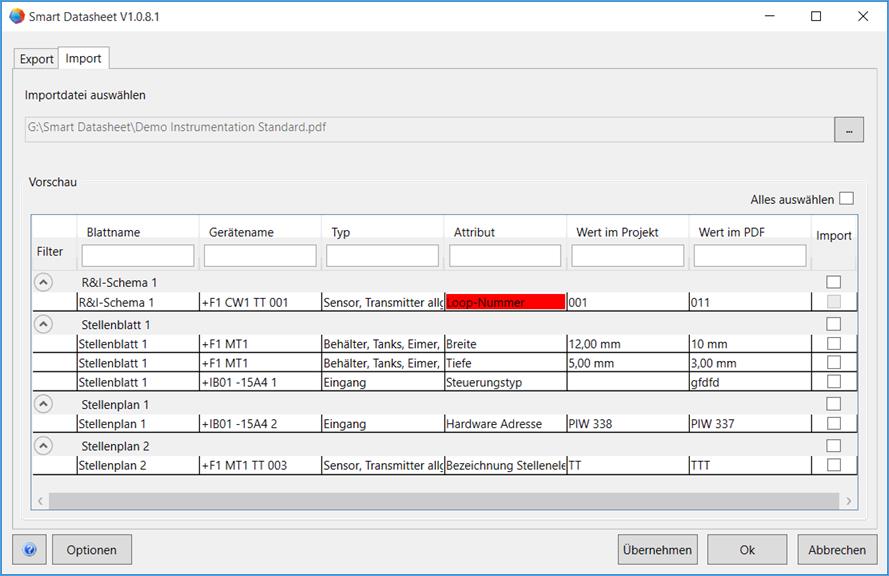The height and width of the screenshot is (576, 889).
Task: Confirm with the Ok button
Action: pos(747,549)
